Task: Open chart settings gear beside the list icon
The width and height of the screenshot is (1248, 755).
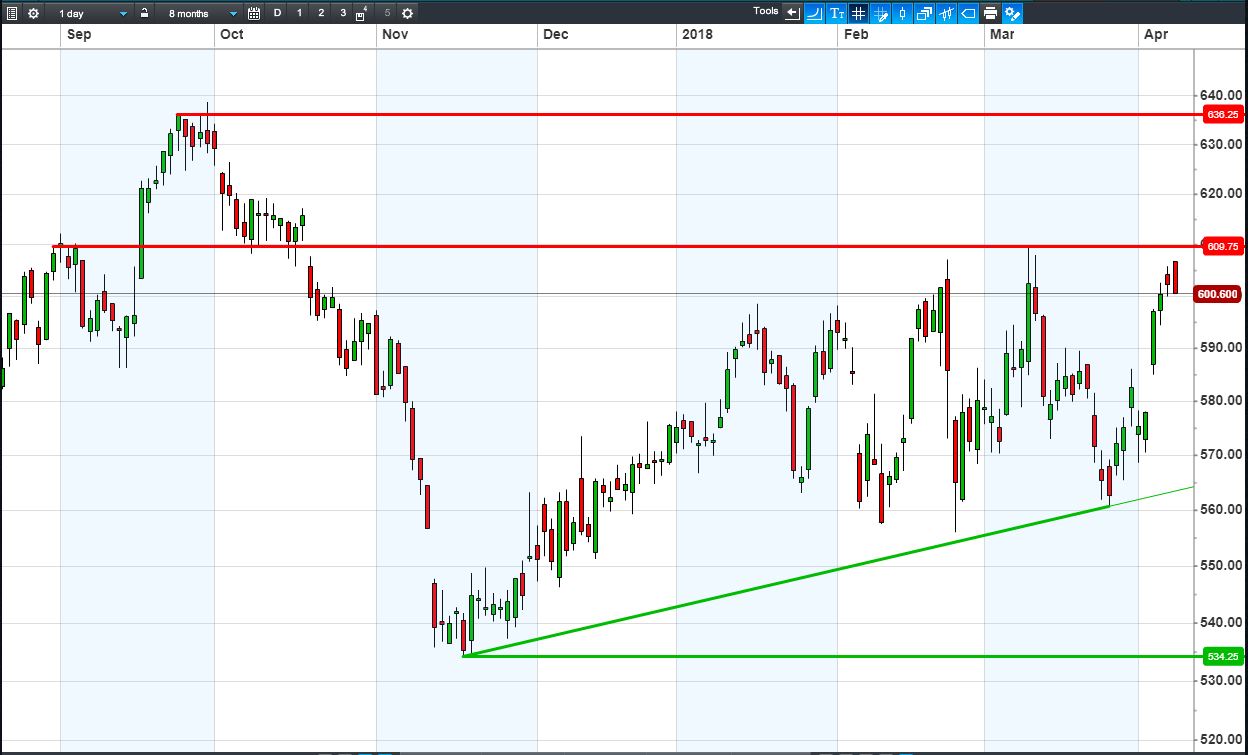Action: pos(33,13)
